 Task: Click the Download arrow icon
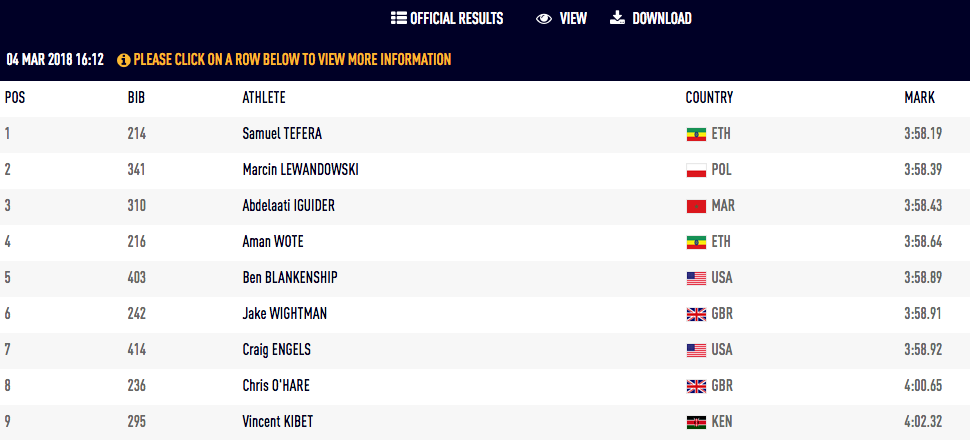(617, 17)
